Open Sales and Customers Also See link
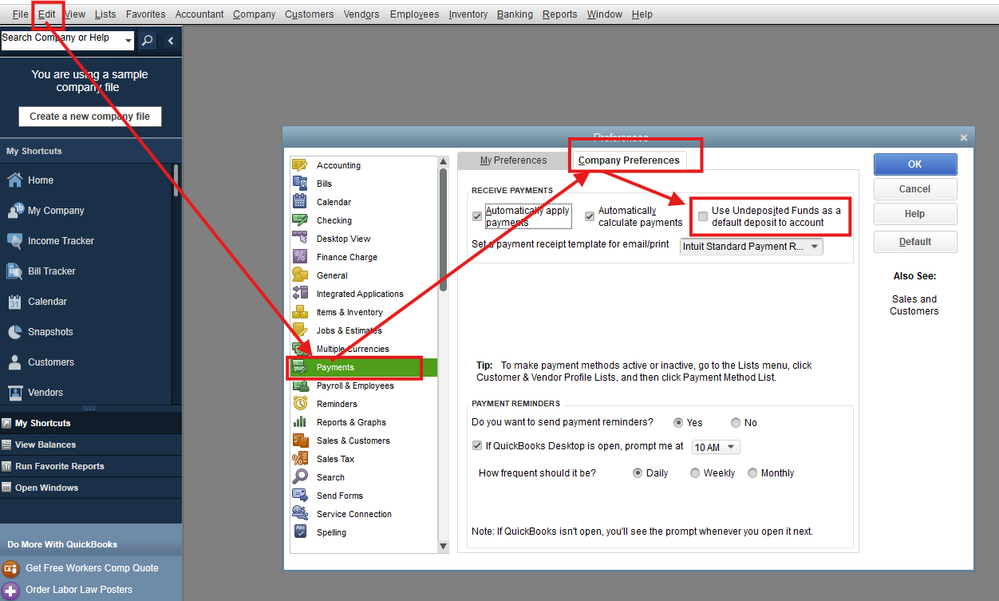Screen dimensions: 999x601 click(x=914, y=305)
